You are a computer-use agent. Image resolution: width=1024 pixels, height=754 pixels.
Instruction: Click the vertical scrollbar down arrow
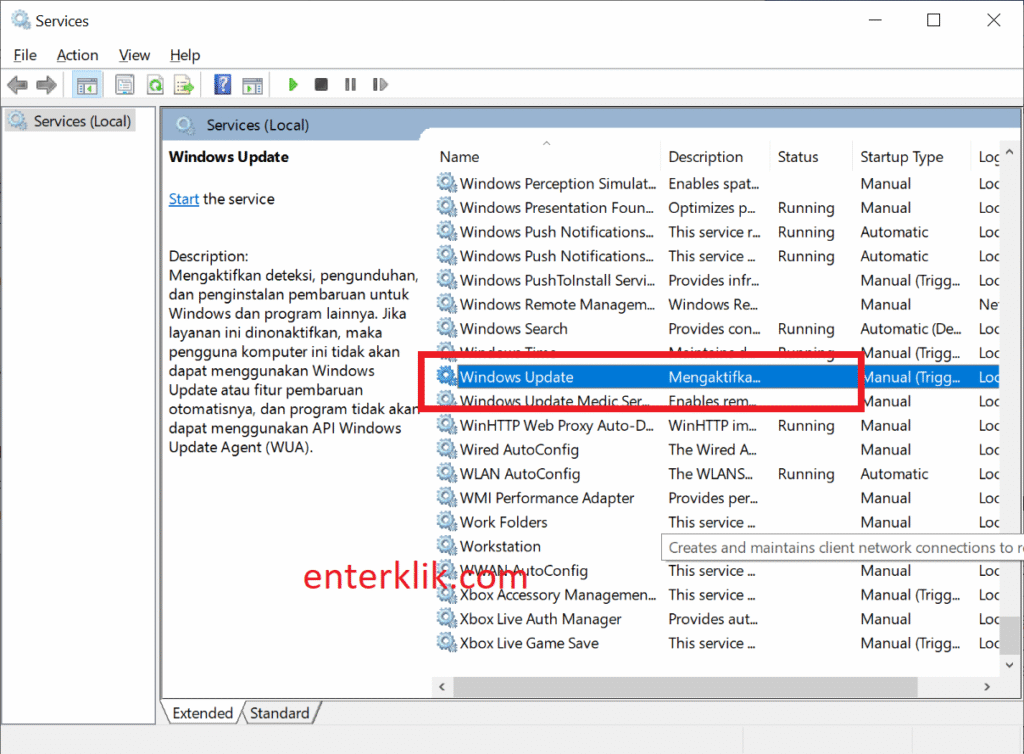pos(1010,664)
